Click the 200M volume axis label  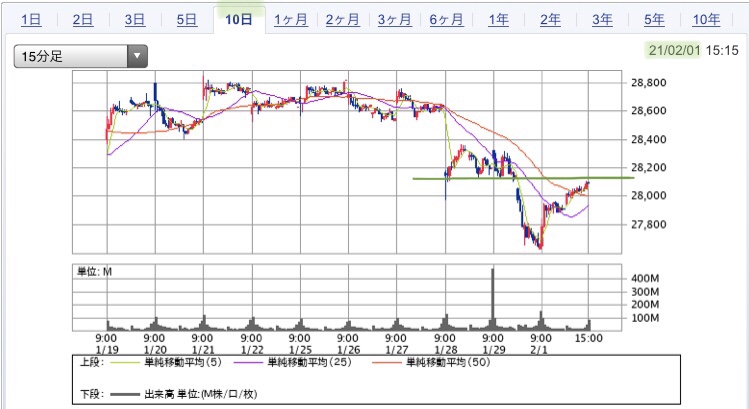coord(645,304)
